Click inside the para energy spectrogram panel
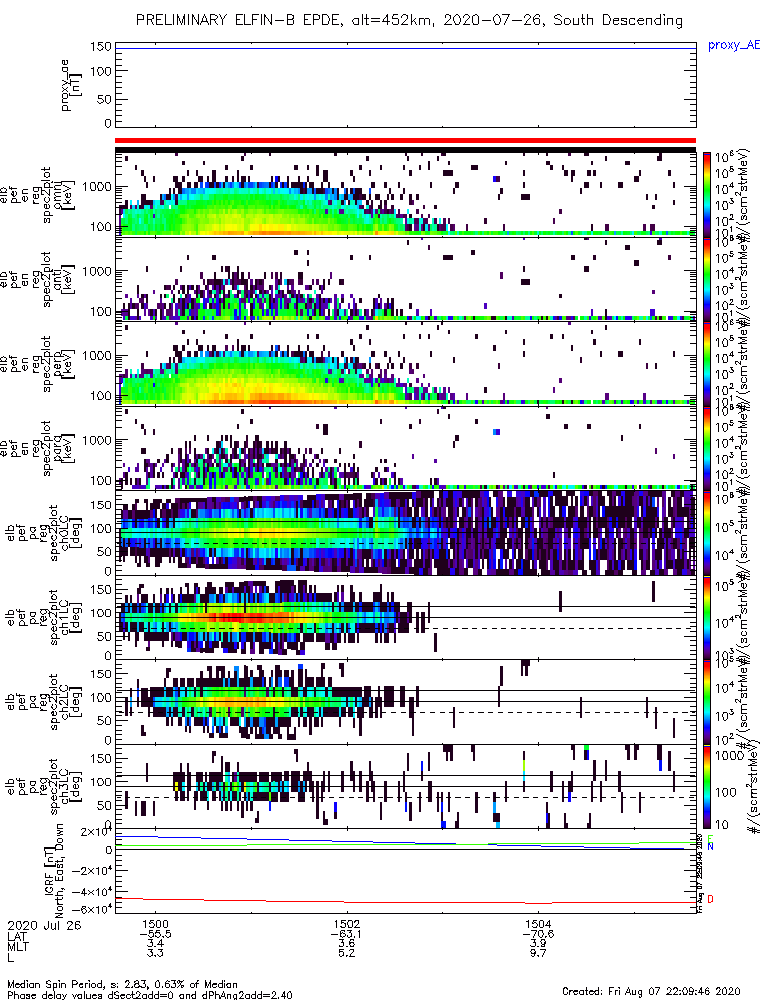Screen dimensions: 775x1000 [x=406, y=448]
